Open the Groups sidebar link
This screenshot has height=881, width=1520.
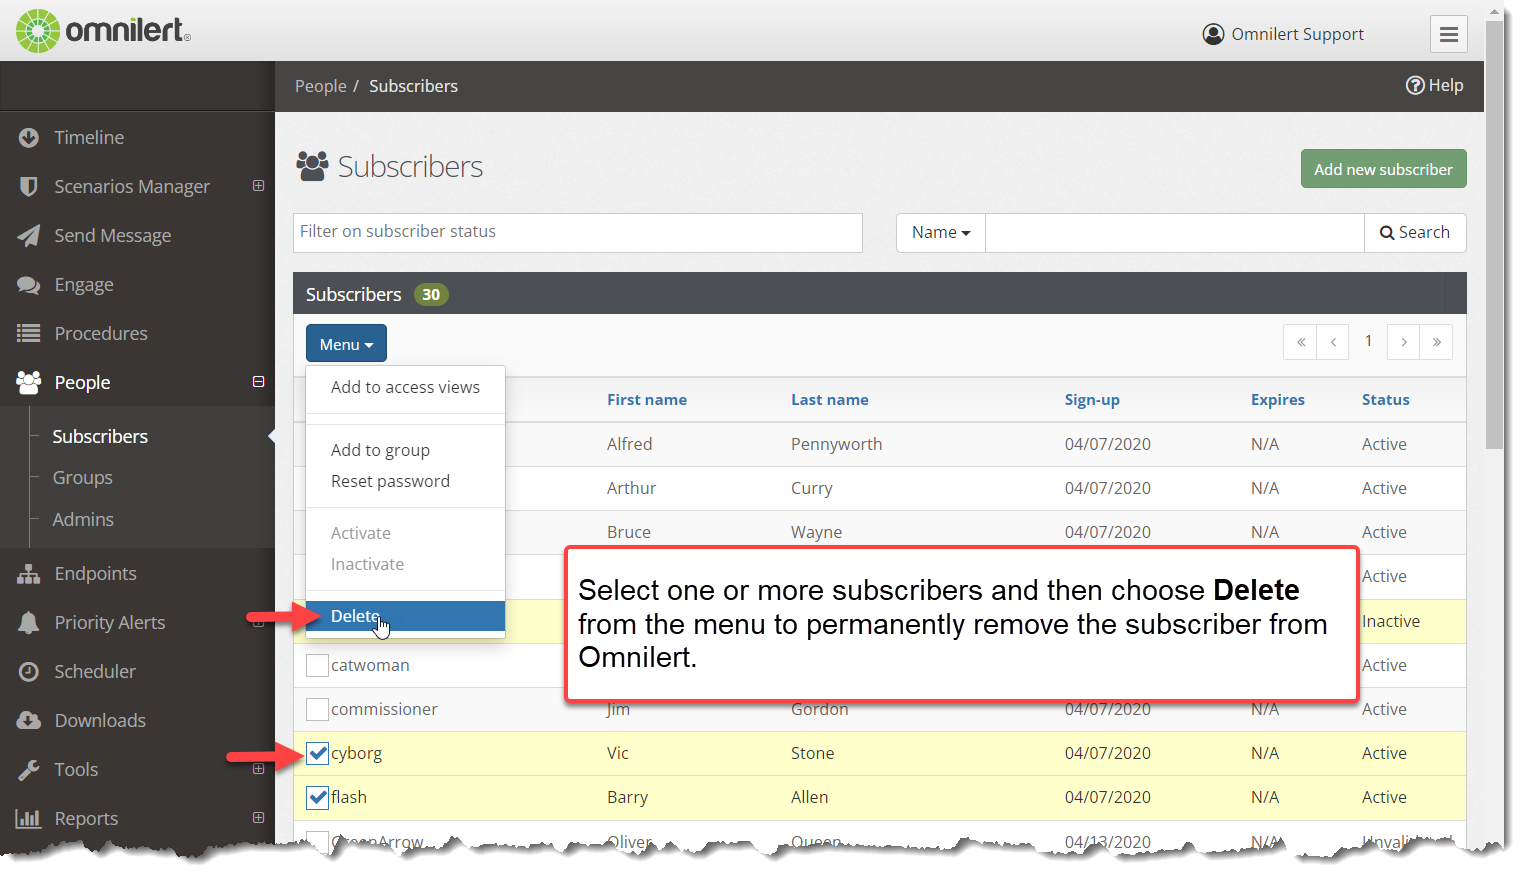coord(83,478)
